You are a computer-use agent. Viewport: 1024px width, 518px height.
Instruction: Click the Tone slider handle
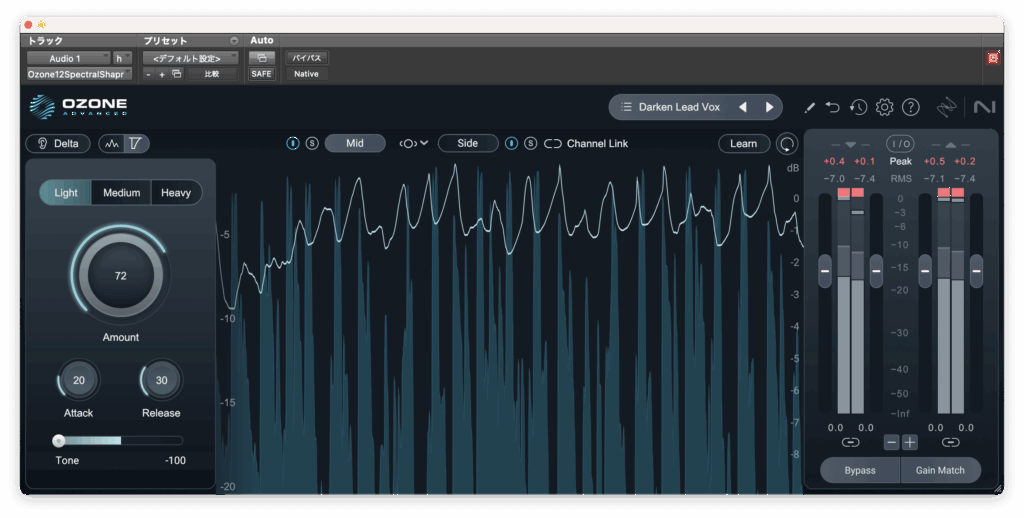(x=59, y=440)
